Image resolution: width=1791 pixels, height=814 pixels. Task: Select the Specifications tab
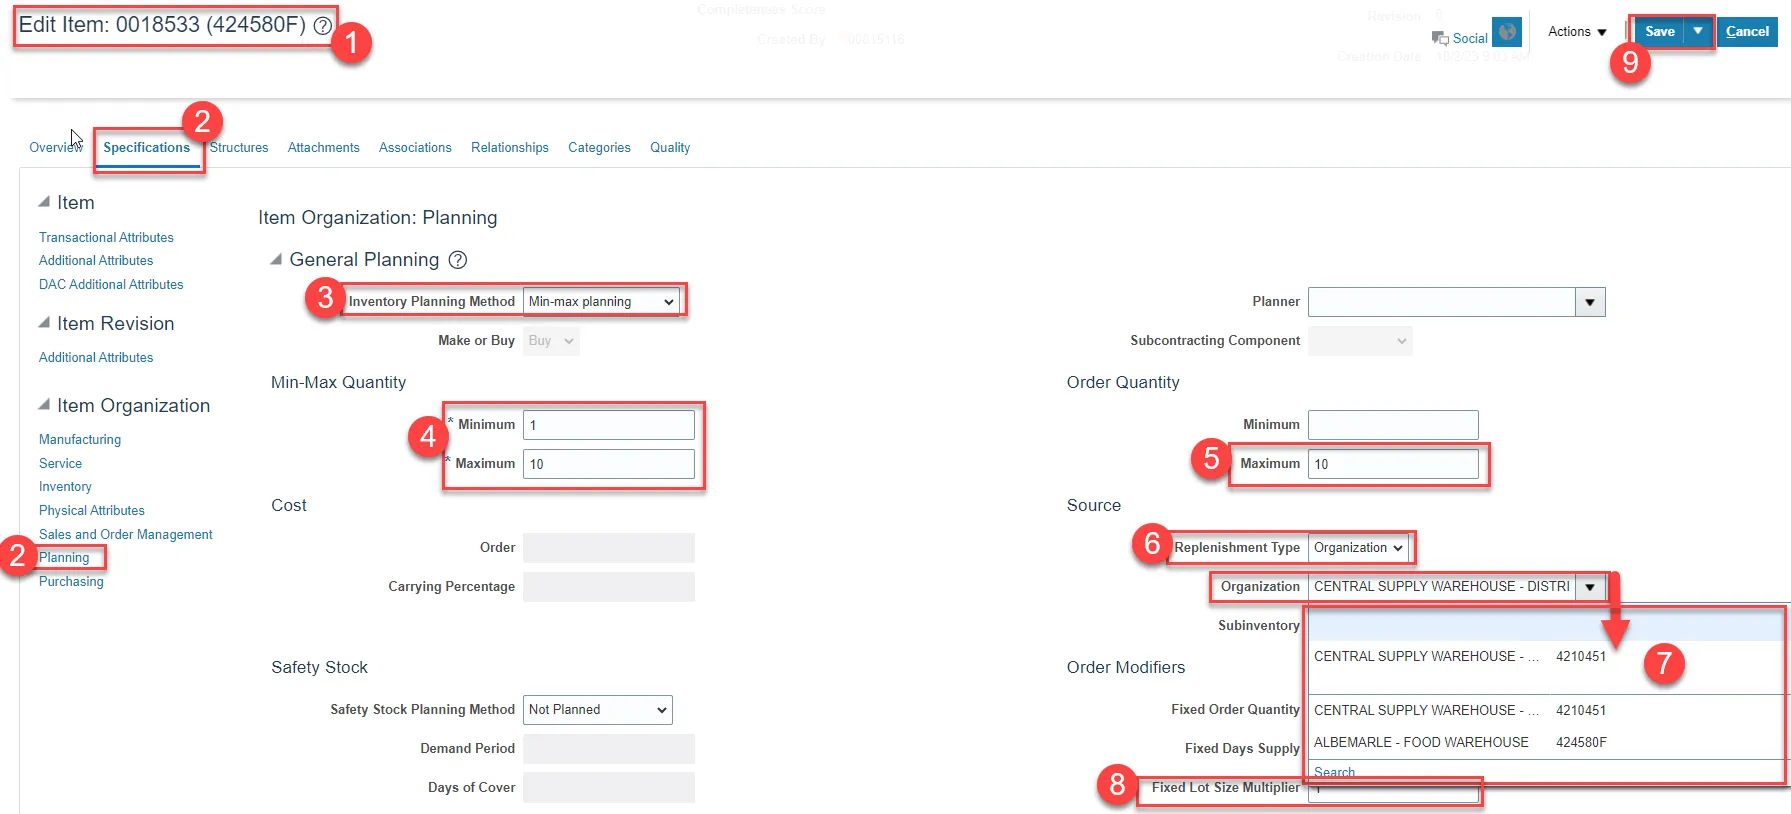coord(146,148)
